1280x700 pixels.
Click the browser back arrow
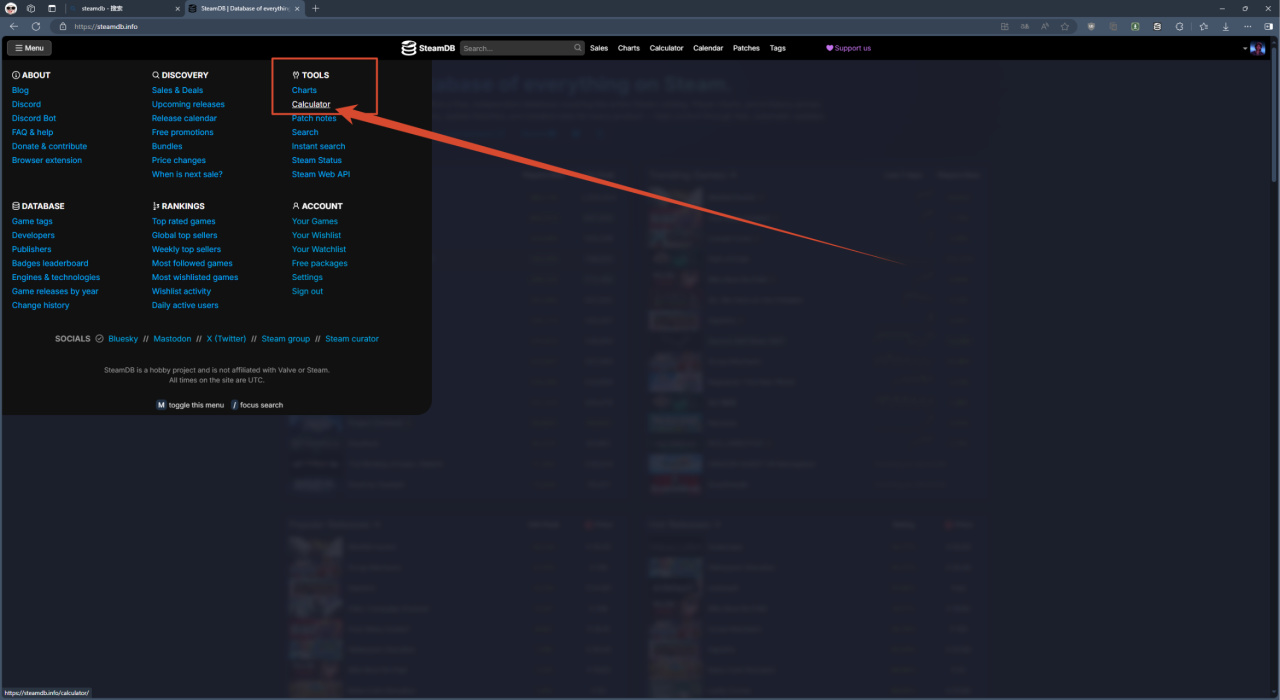14,26
